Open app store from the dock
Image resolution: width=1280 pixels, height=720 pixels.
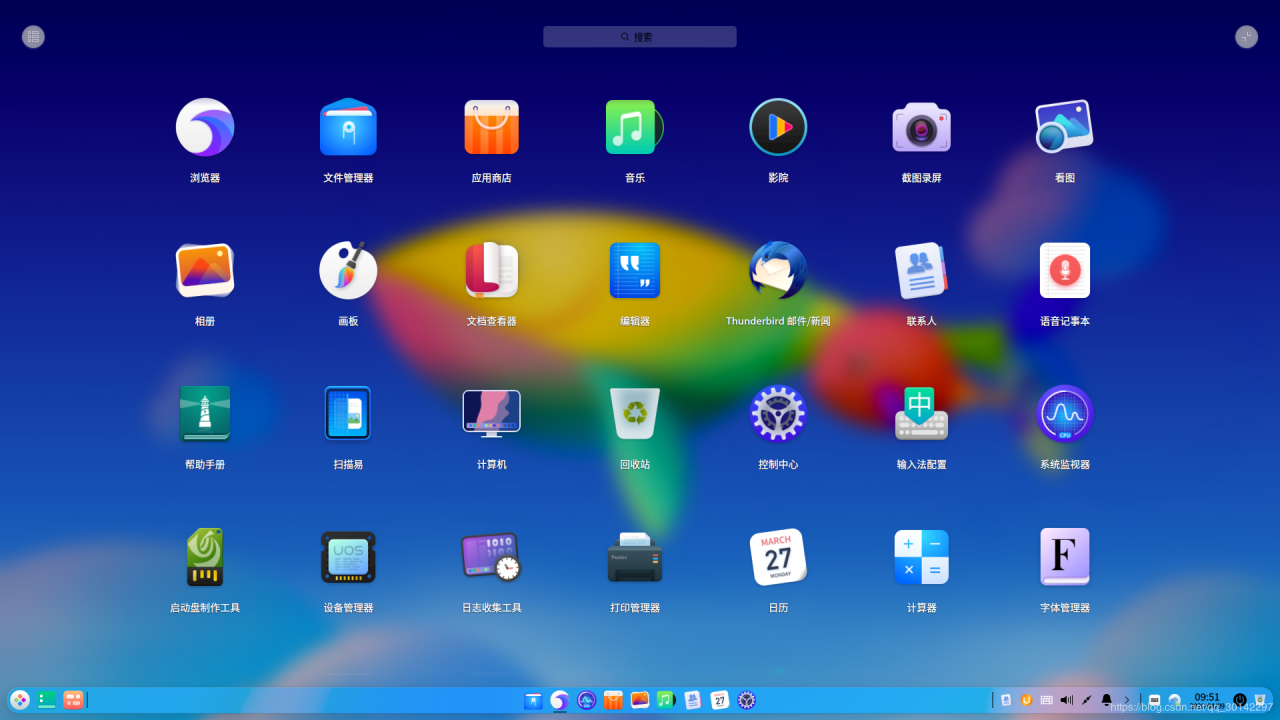pos(613,700)
